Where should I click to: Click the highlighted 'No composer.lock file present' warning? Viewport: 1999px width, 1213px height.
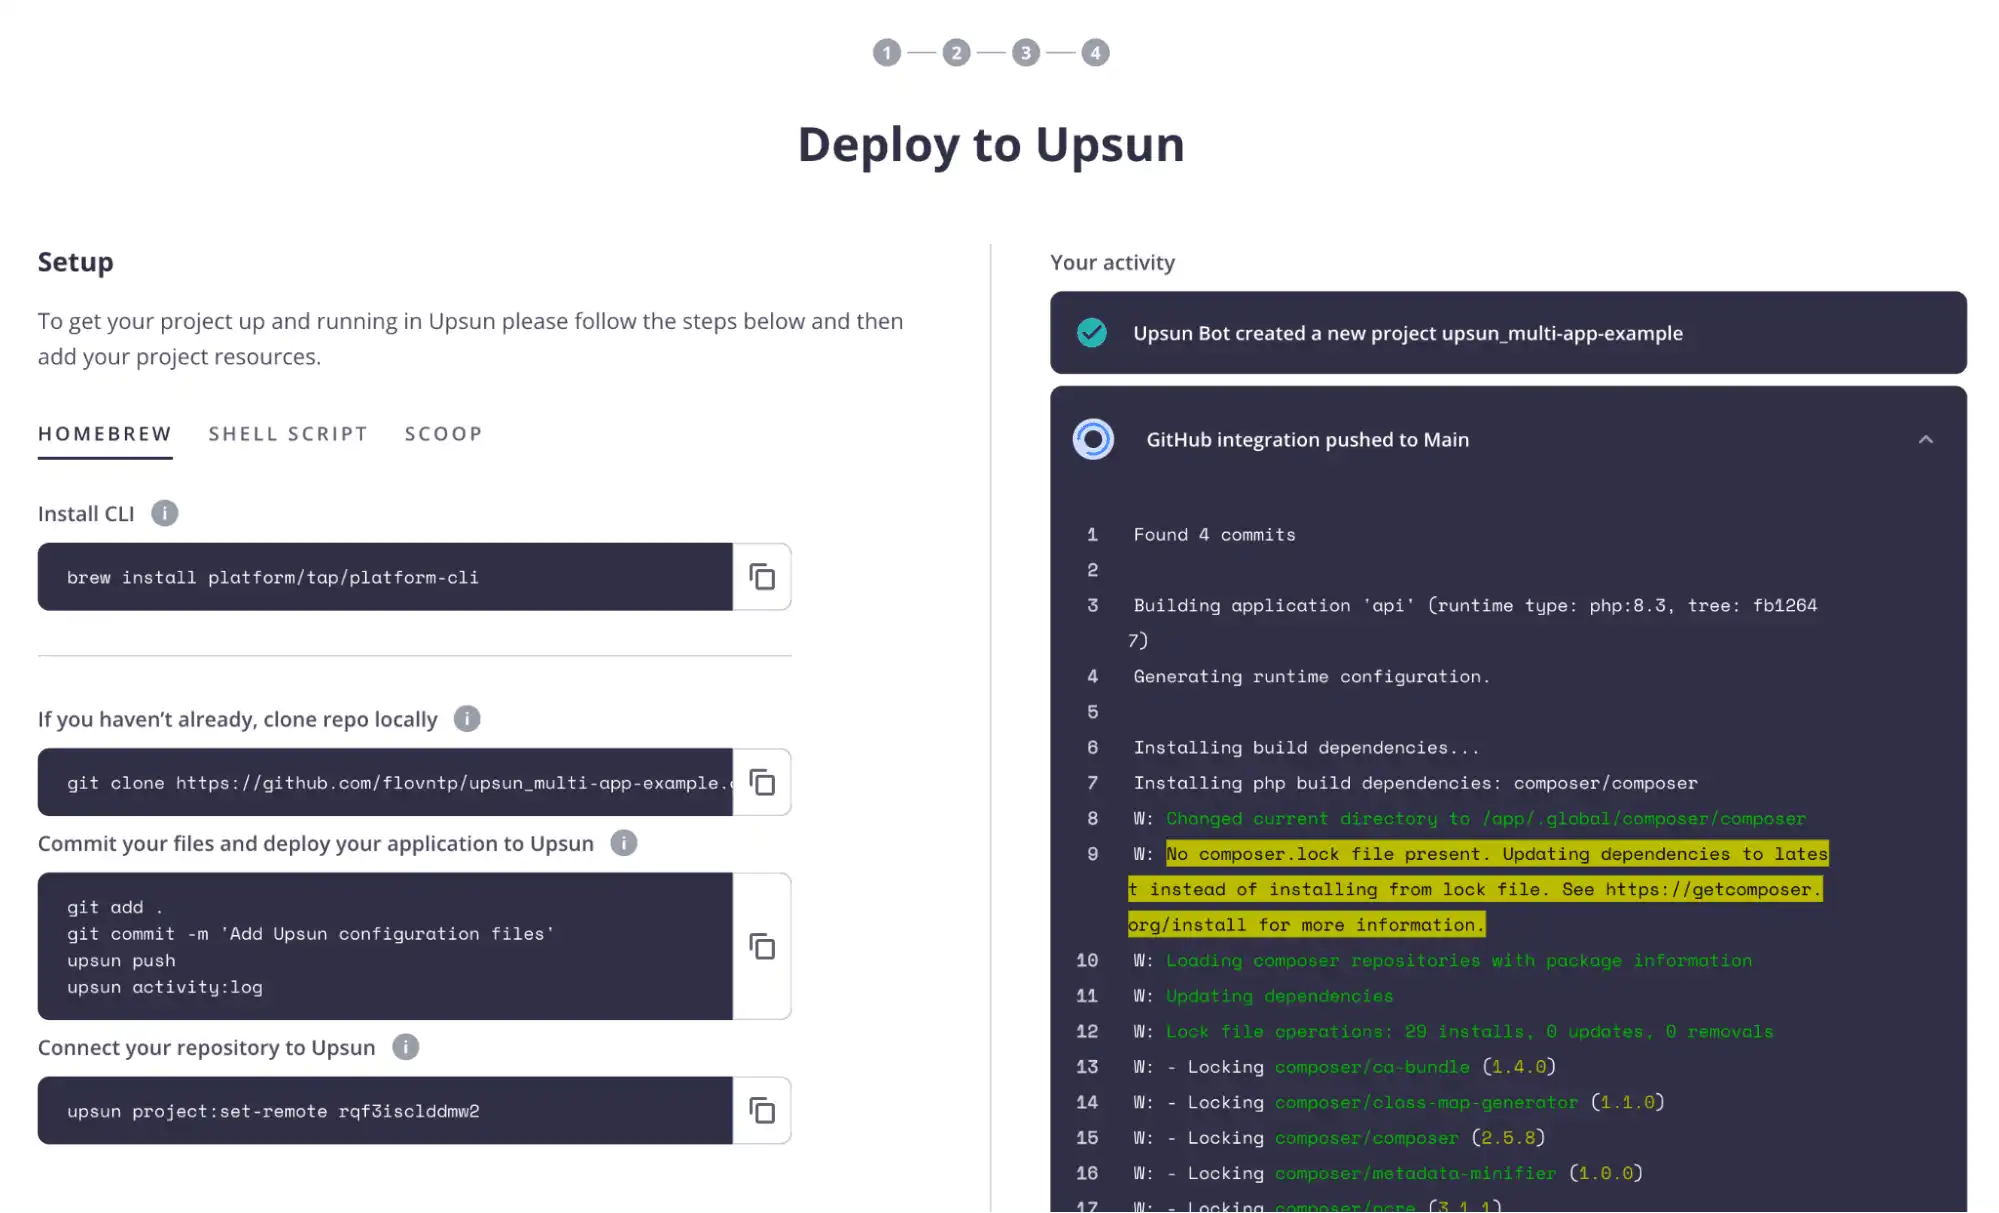[1478, 889]
